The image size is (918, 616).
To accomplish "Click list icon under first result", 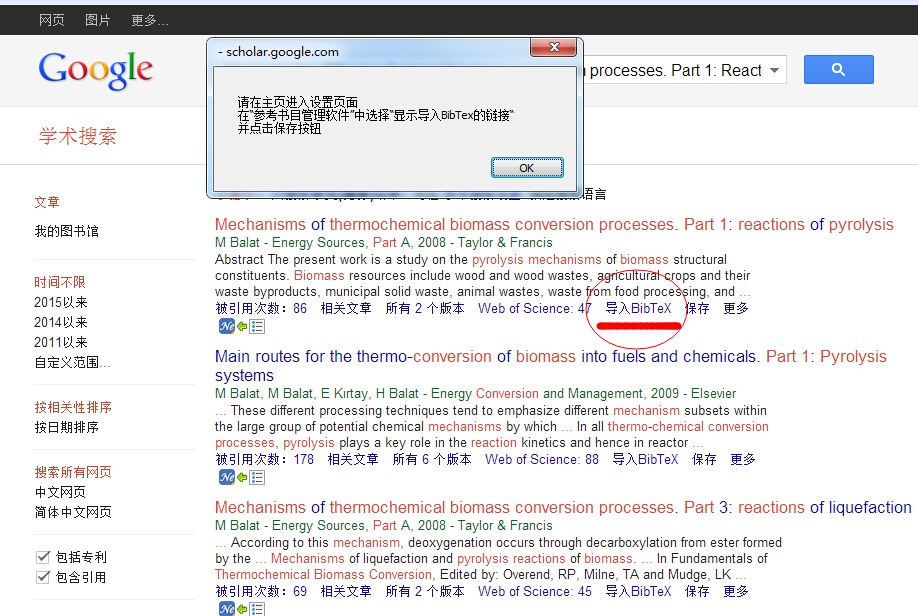I will pos(257,327).
